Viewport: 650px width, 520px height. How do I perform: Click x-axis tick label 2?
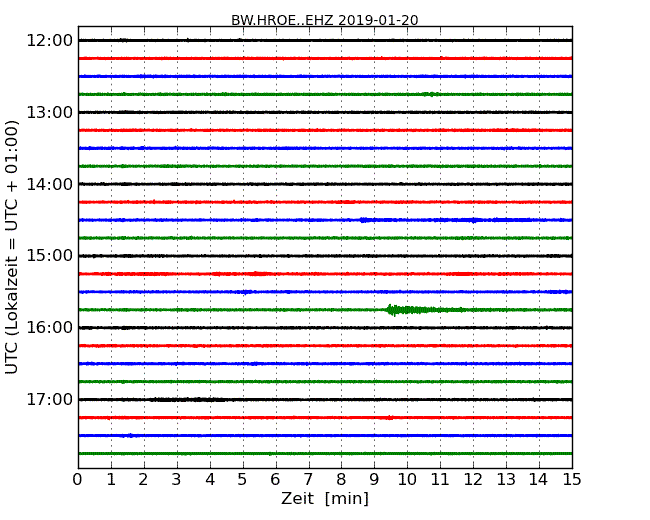(x=143, y=480)
